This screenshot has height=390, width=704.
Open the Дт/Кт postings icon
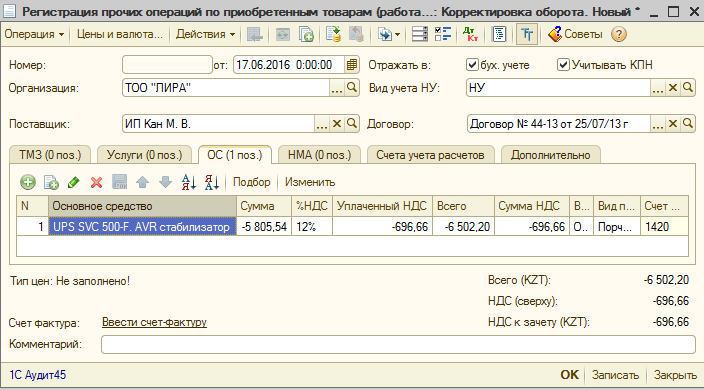coord(470,34)
